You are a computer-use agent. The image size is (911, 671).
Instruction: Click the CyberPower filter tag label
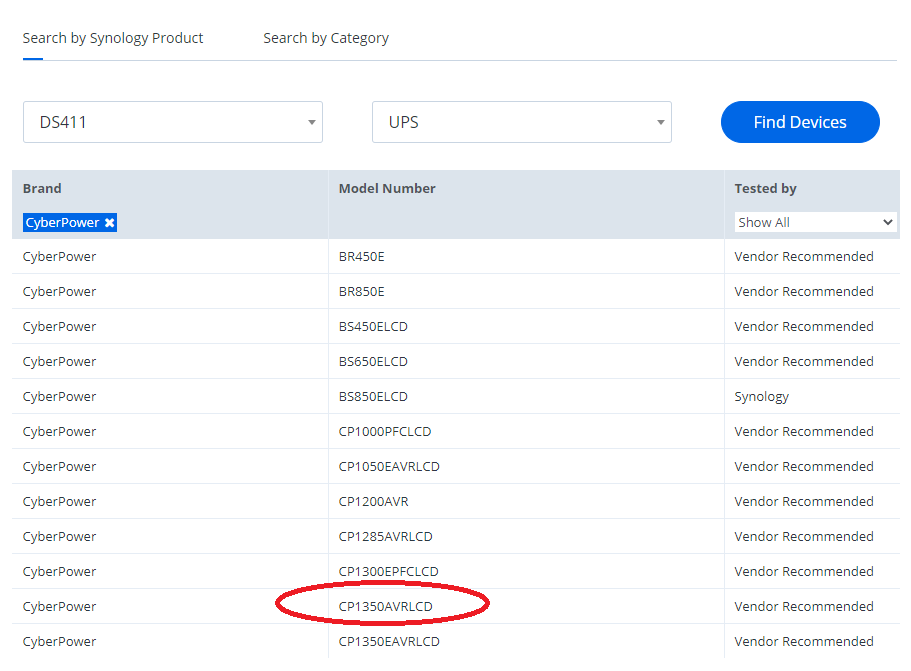pyautogui.click(x=62, y=223)
